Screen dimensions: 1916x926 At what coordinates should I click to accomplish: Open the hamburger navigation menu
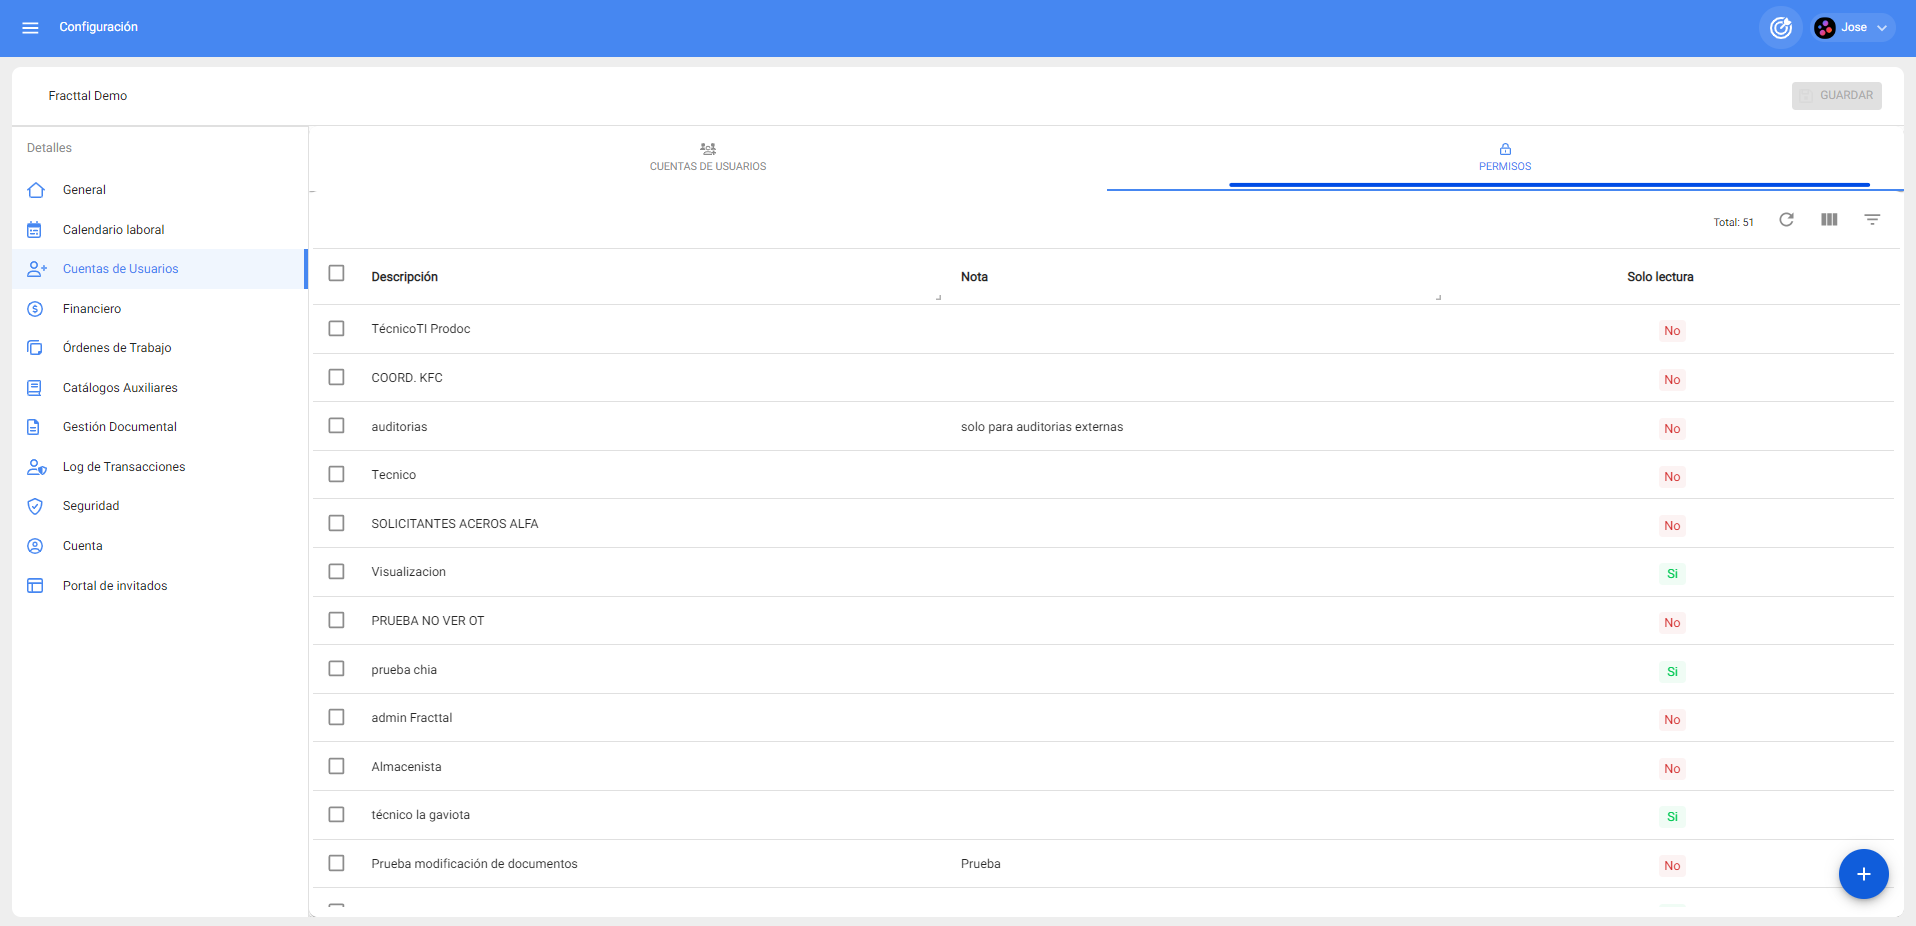[x=30, y=28]
